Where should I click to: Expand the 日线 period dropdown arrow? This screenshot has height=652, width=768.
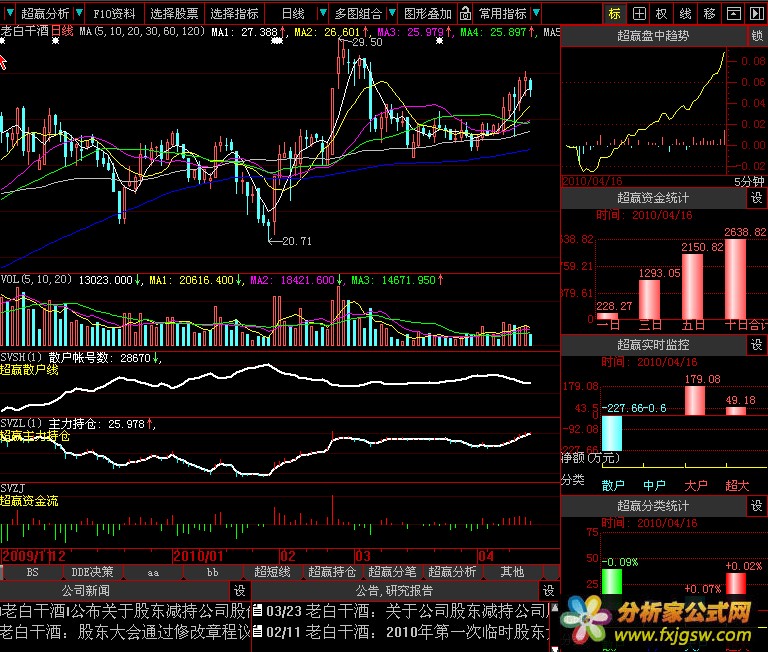[x=322, y=13]
